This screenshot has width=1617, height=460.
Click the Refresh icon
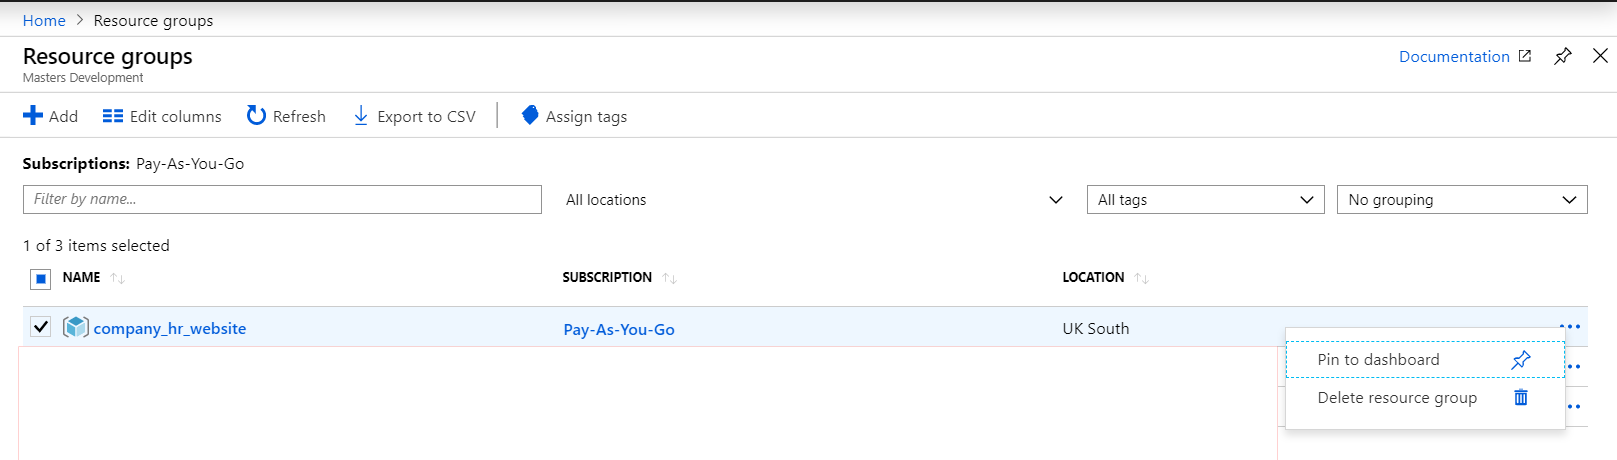pyautogui.click(x=256, y=116)
